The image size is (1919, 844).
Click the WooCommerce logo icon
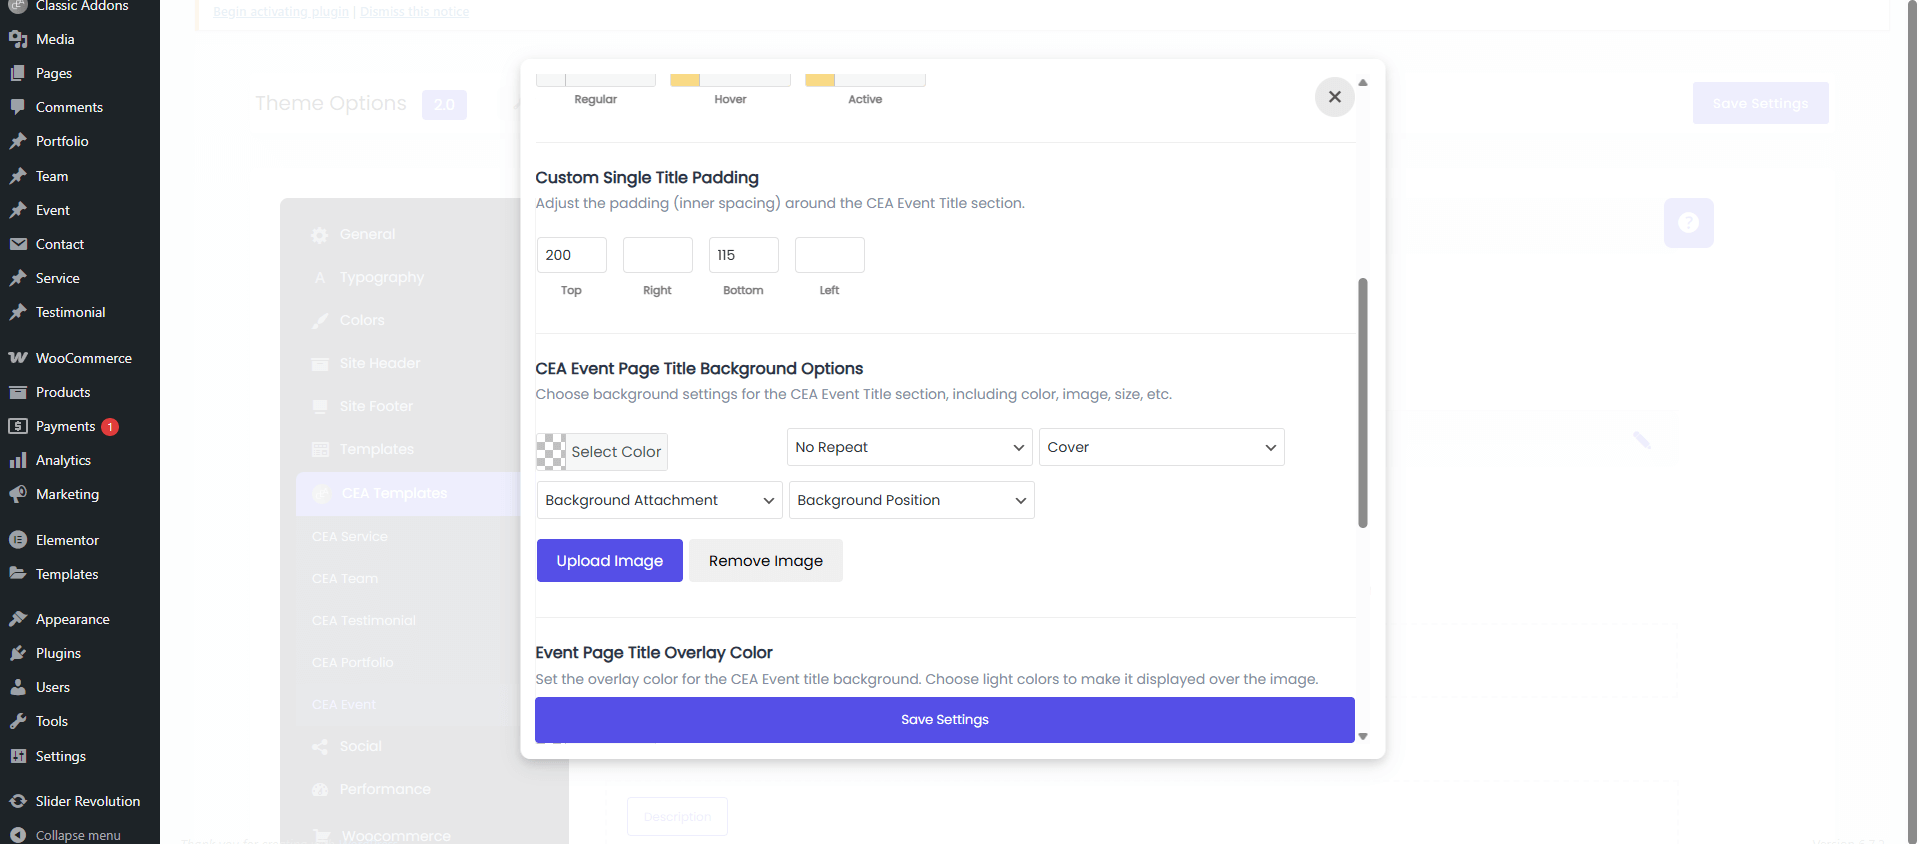[18, 358]
